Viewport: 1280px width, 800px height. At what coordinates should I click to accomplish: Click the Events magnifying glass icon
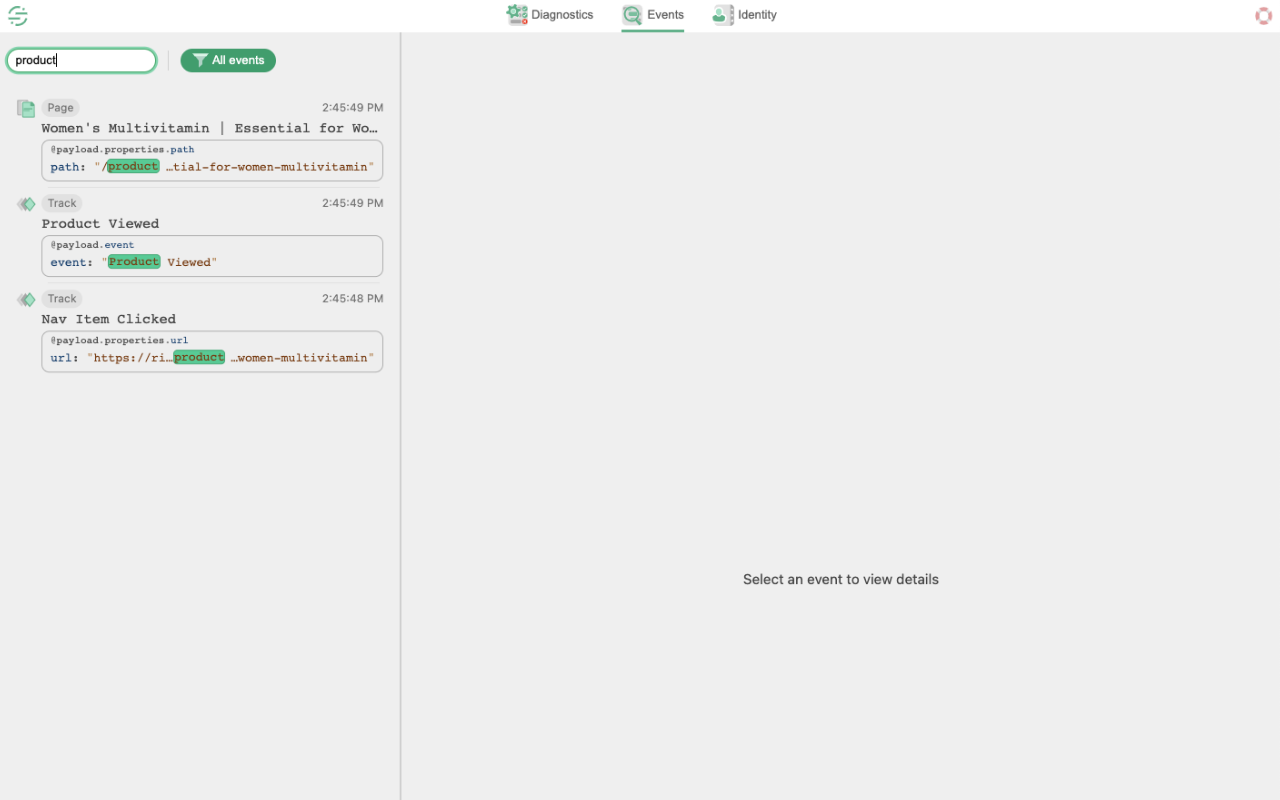(x=631, y=14)
